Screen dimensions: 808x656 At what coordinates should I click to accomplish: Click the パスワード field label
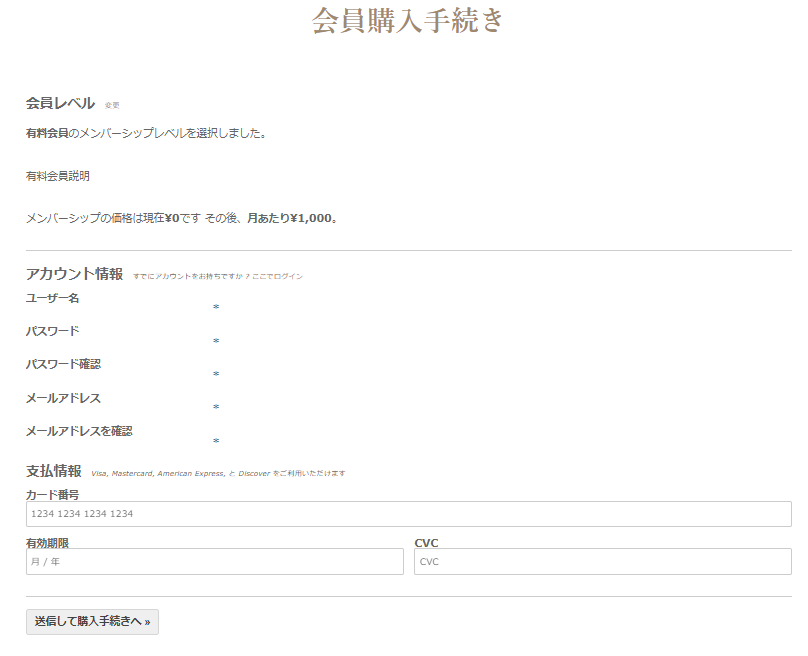(52, 331)
